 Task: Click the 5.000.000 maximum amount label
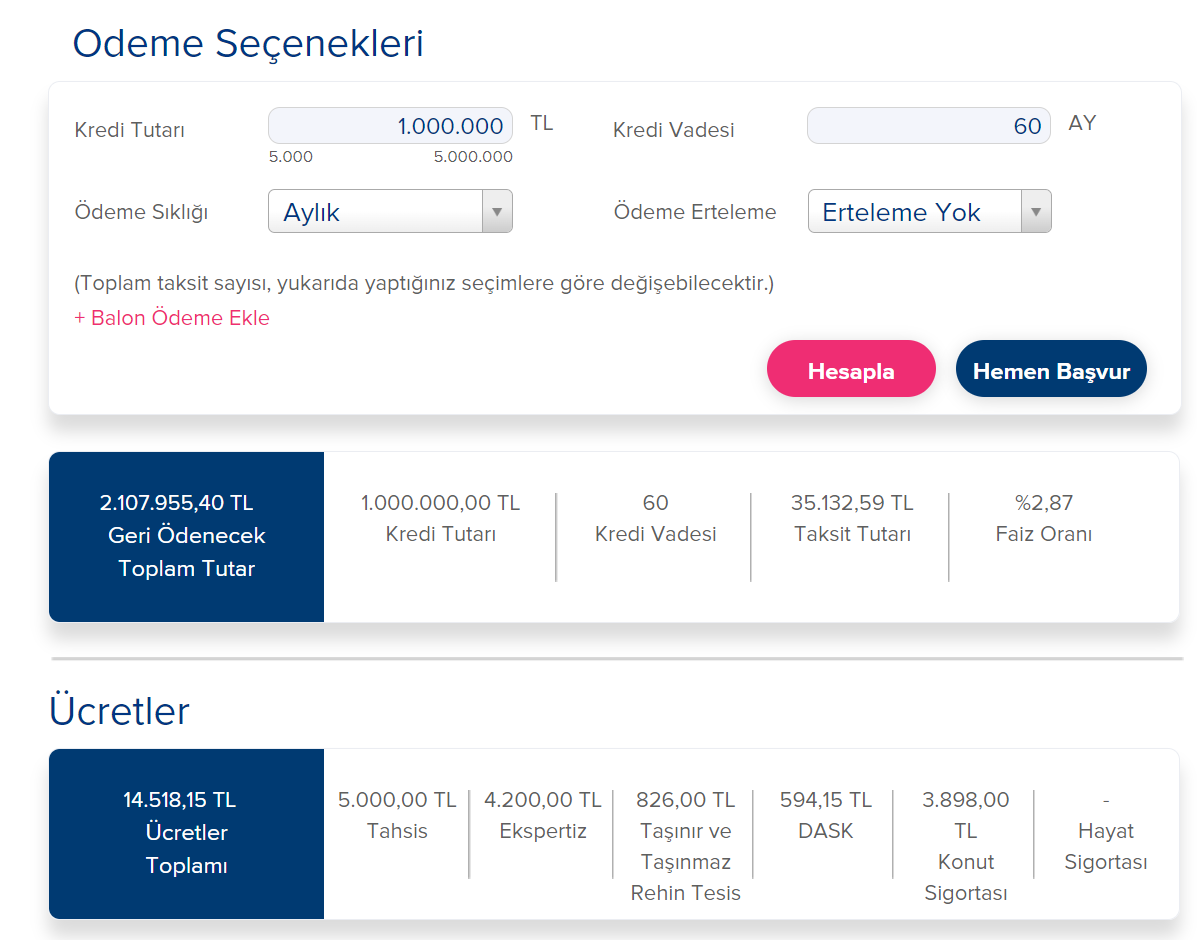coord(473,157)
